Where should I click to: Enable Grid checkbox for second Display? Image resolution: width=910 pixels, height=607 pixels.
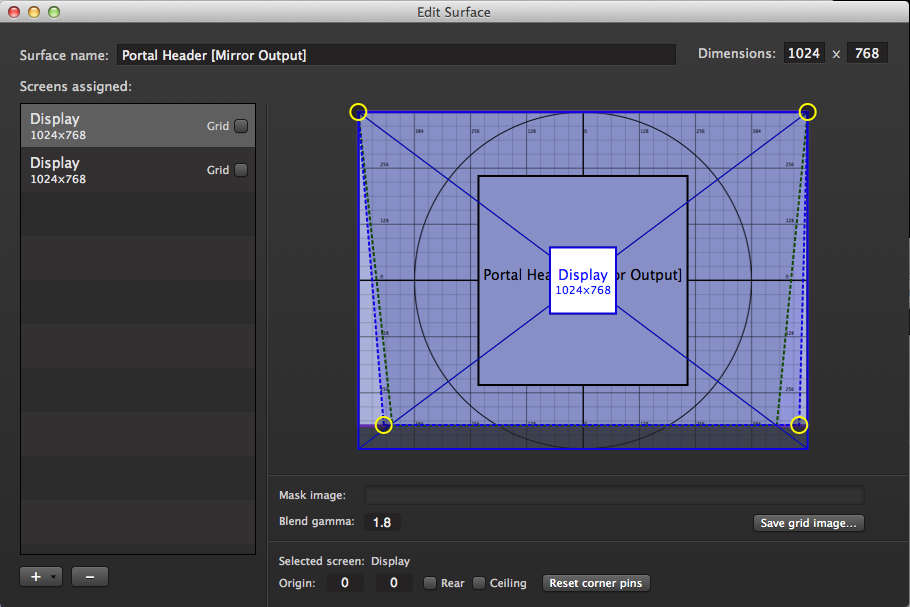click(240, 170)
